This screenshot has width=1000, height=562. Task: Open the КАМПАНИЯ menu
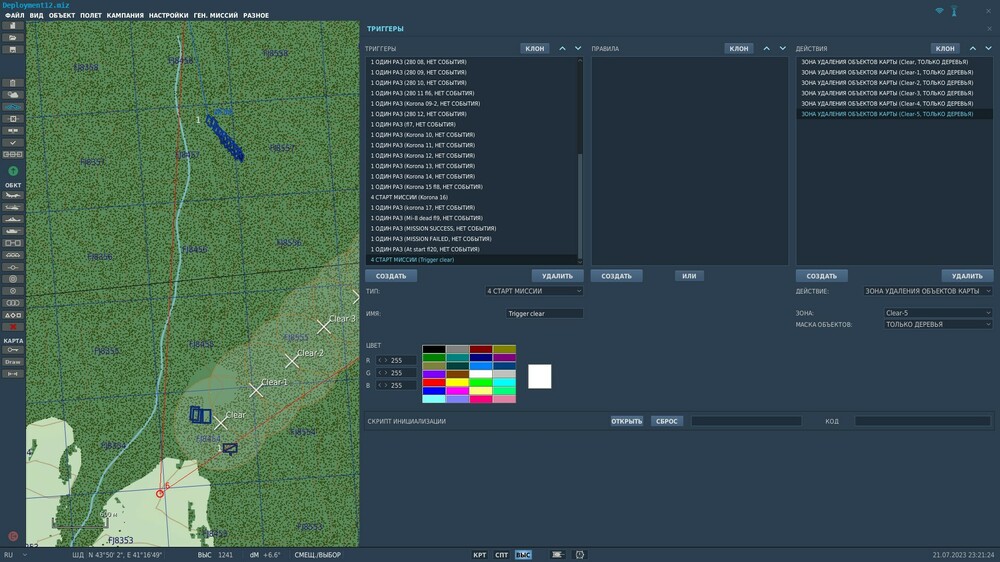[125, 15]
